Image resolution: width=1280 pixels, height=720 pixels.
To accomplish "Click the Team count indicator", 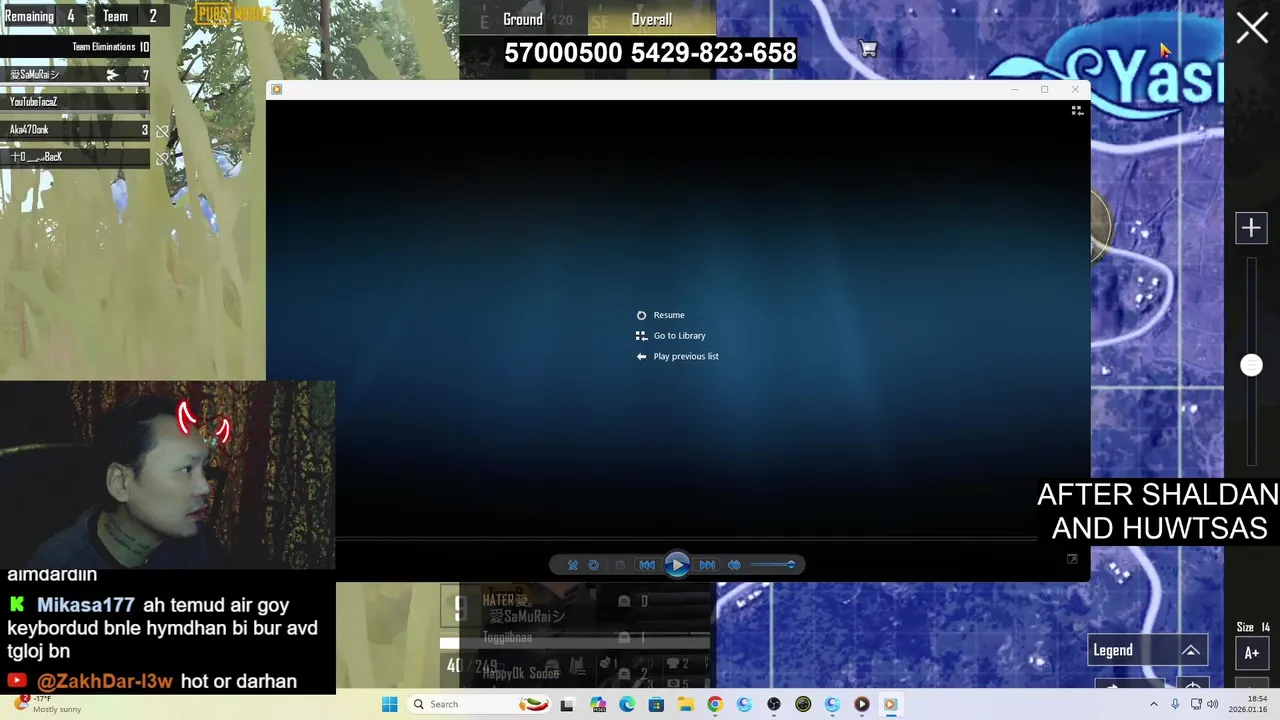I will (130, 16).
